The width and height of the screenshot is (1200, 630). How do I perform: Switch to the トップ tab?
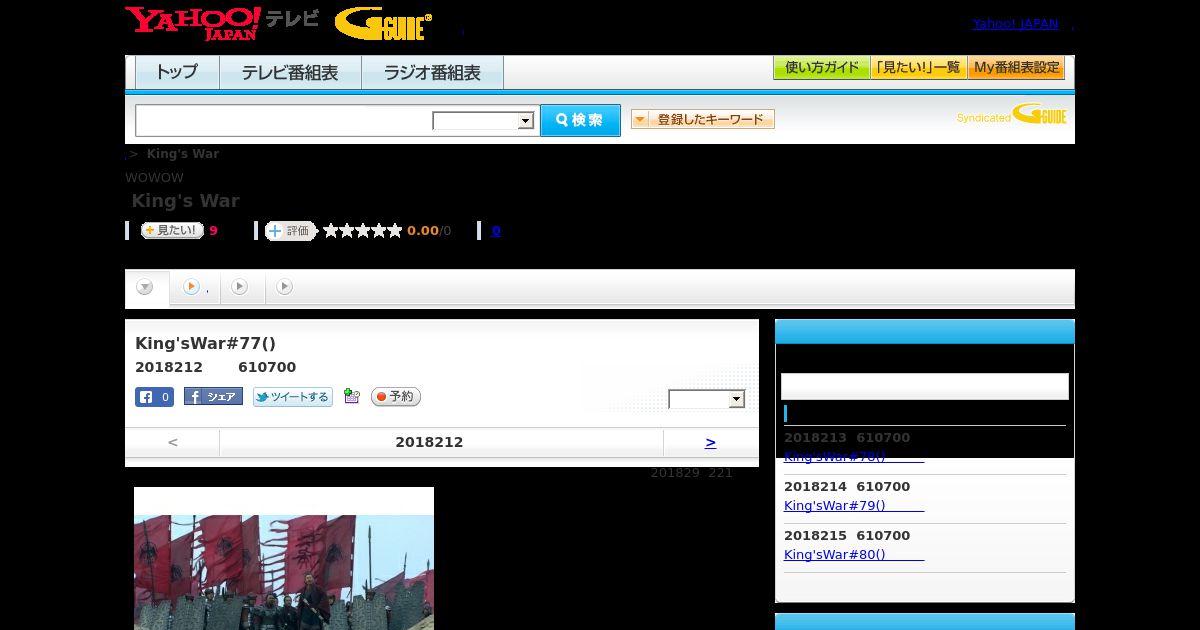pos(177,72)
